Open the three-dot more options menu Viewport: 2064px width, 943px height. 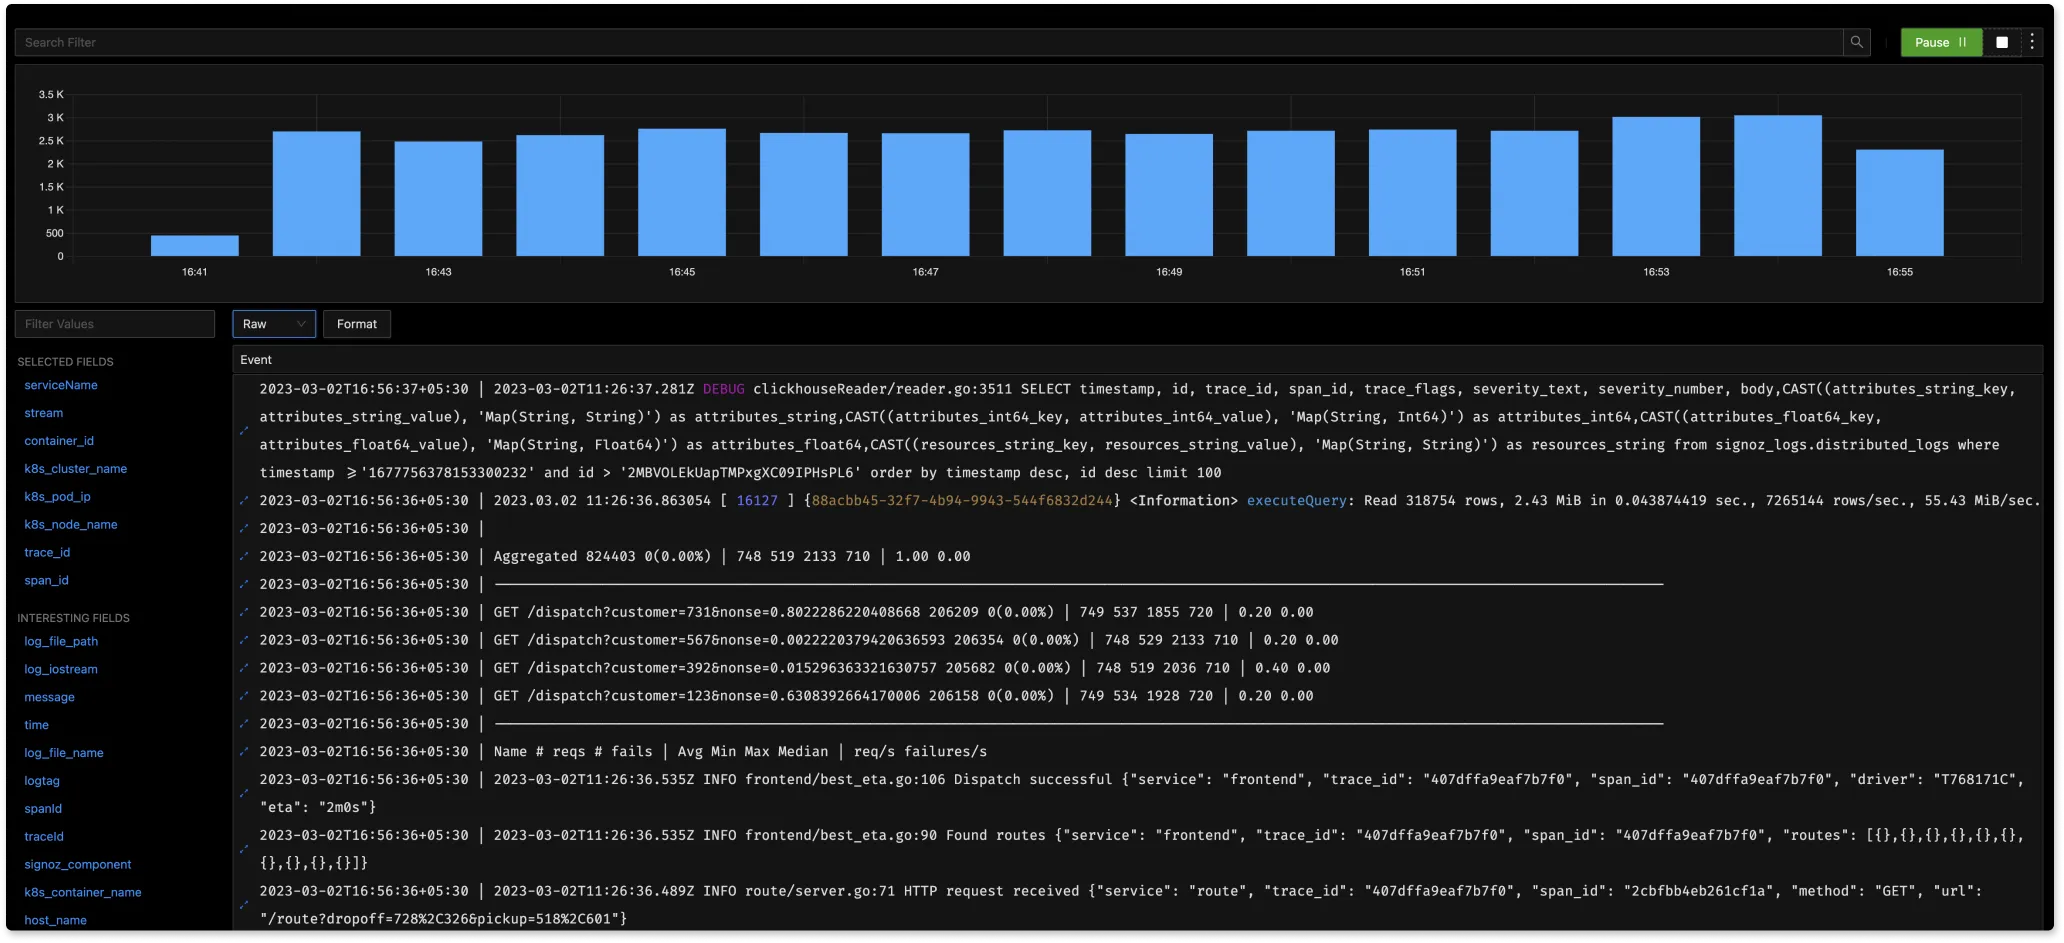[2032, 42]
